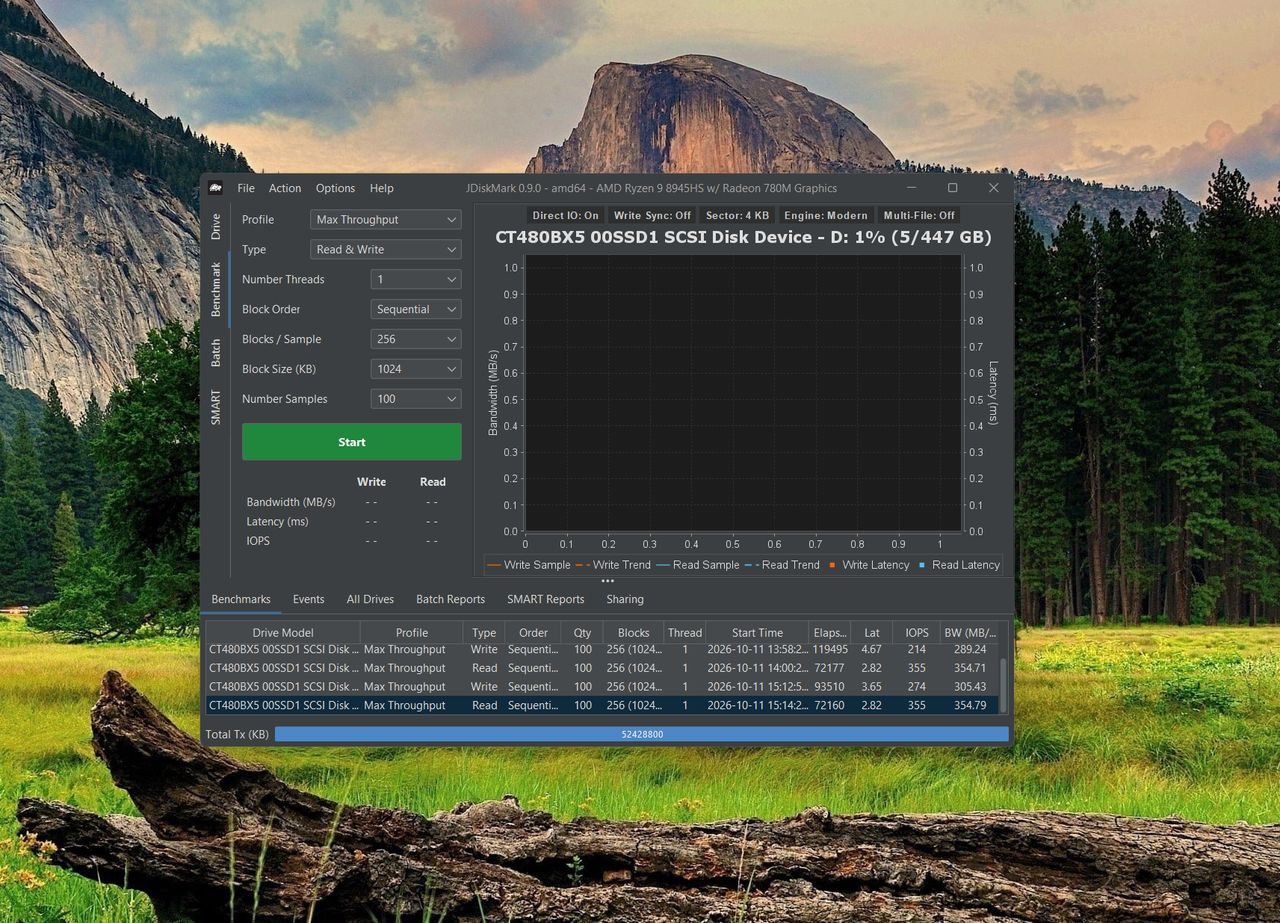
Task: Open the Block Order dropdown
Action: pos(415,310)
